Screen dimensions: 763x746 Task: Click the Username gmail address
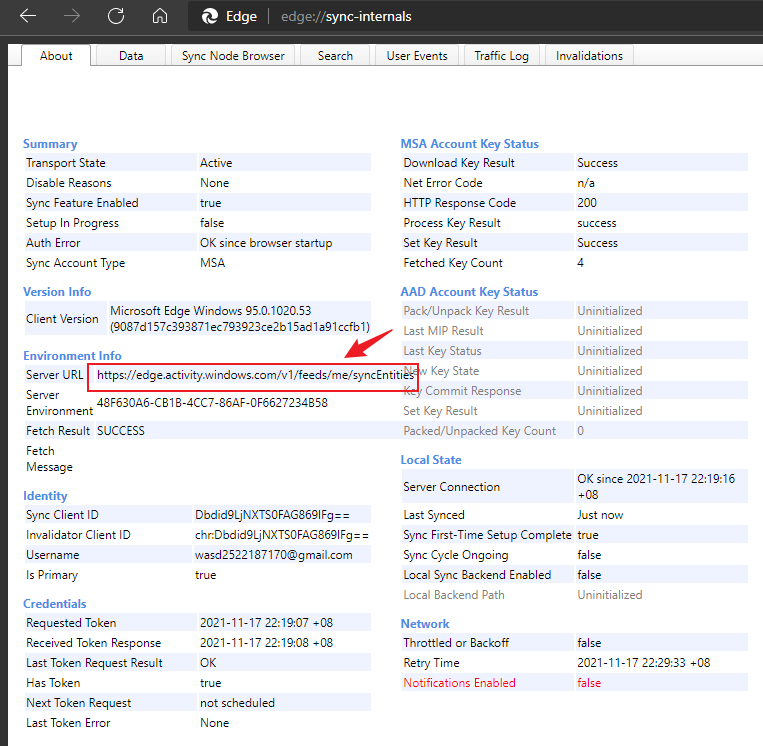click(273, 555)
